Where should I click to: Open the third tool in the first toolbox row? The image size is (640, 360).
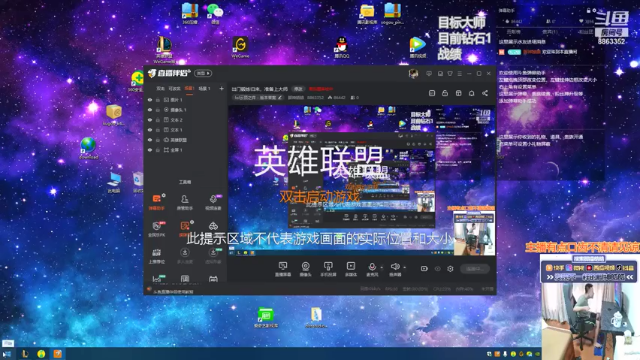point(213,202)
